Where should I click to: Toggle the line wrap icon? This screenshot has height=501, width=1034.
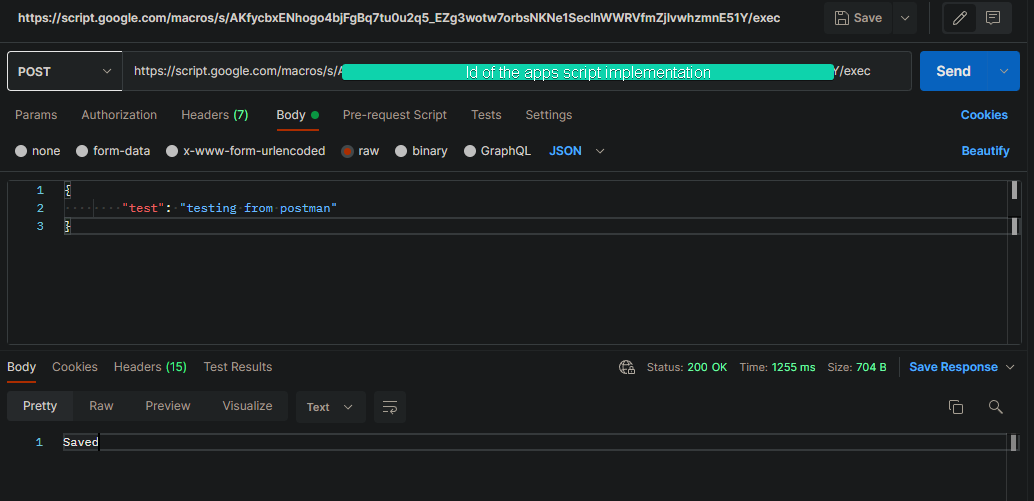390,407
